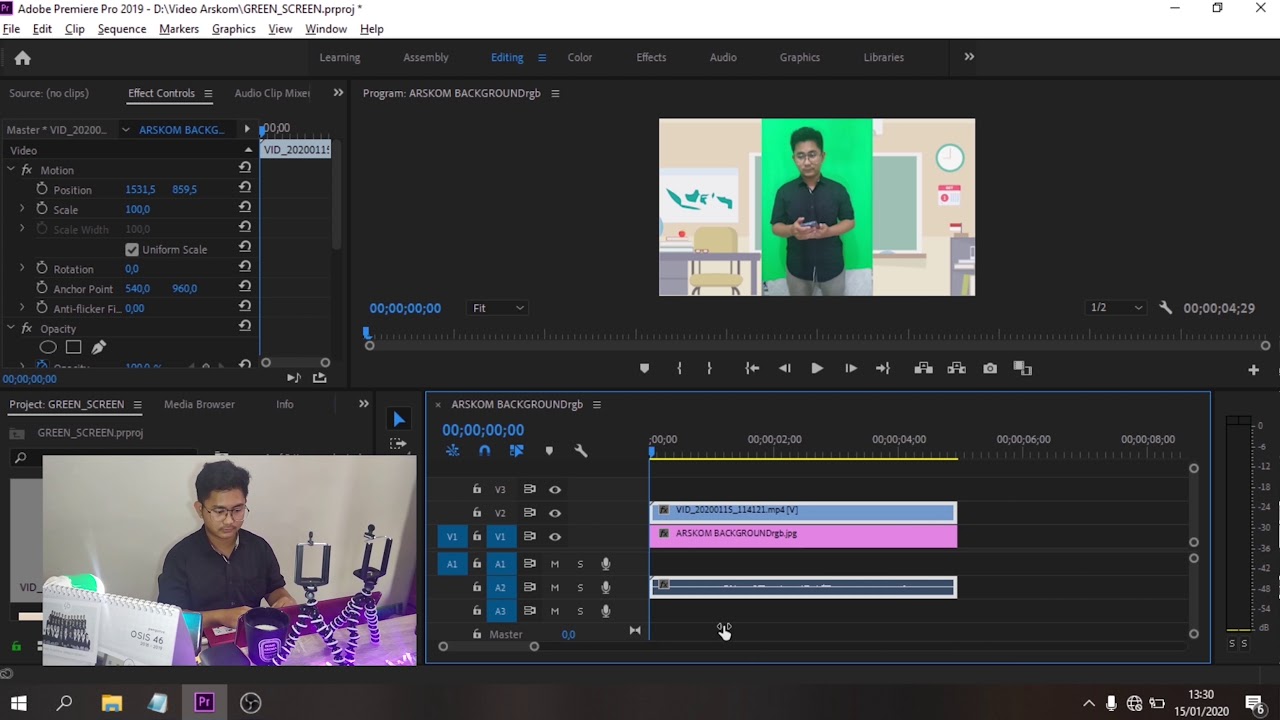
Task: Click the Play-Stop toggle in Program monitor
Action: click(817, 369)
